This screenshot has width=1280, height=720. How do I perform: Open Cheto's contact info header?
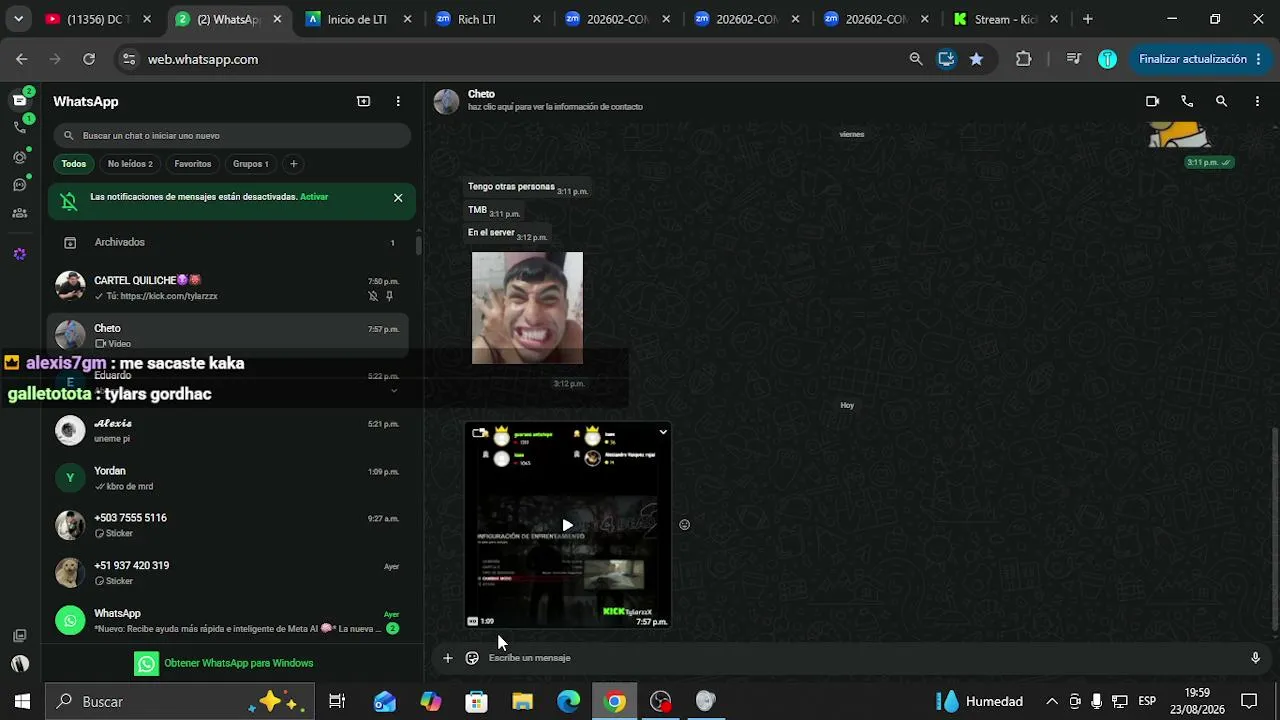[x=555, y=100]
